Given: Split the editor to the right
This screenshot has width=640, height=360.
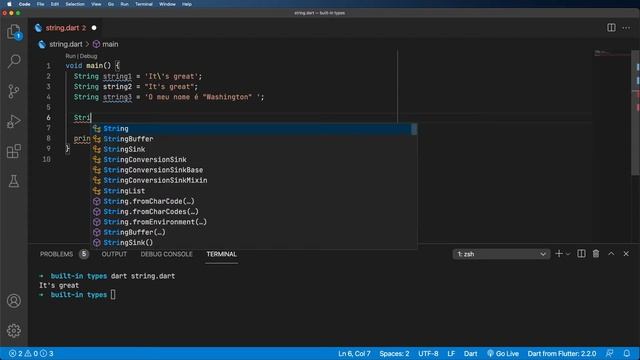Looking at the screenshot, I should (611, 28).
